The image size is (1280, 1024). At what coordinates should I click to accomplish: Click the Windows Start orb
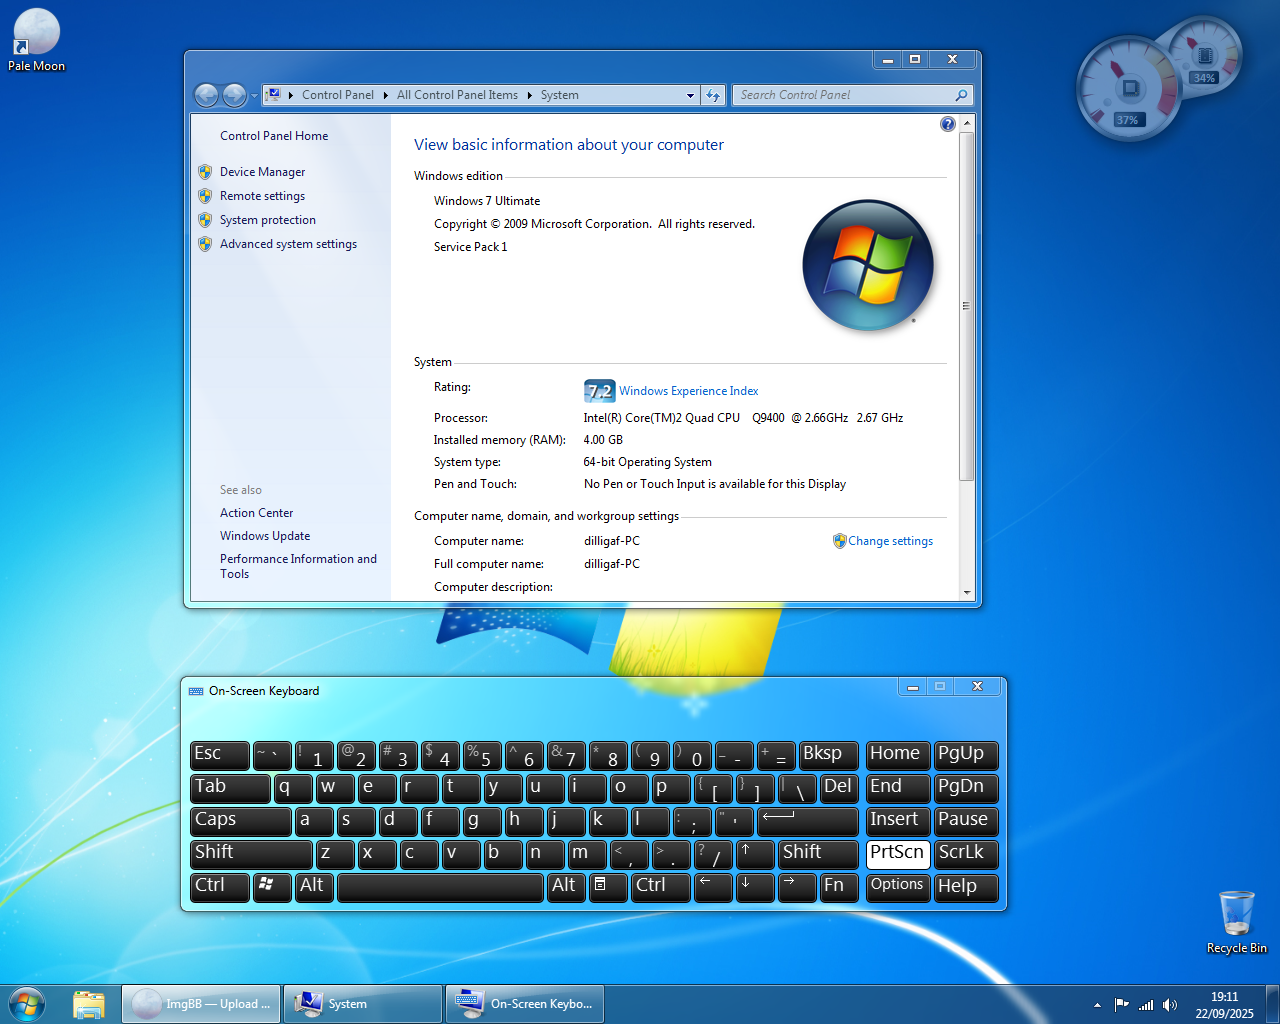27,1003
